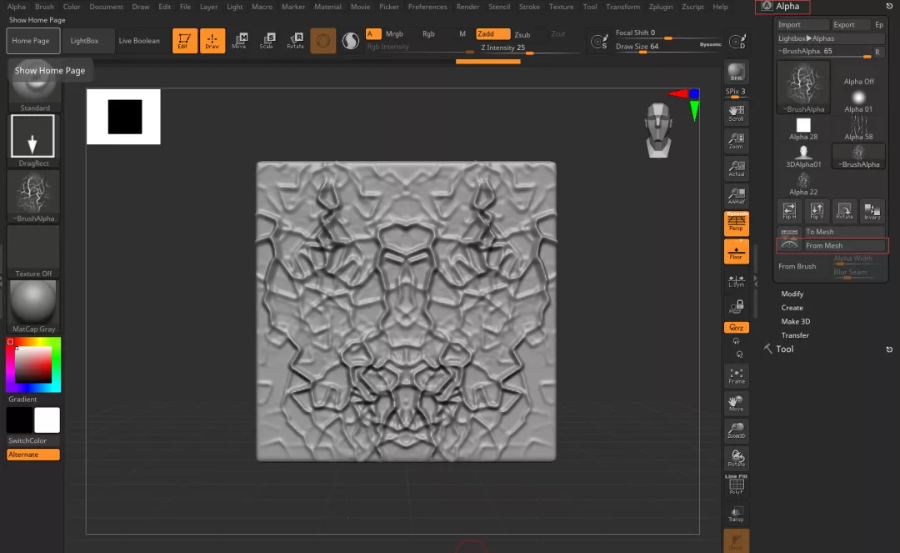Expand the Create subpalette
The width and height of the screenshot is (900, 553).
pyautogui.click(x=792, y=307)
